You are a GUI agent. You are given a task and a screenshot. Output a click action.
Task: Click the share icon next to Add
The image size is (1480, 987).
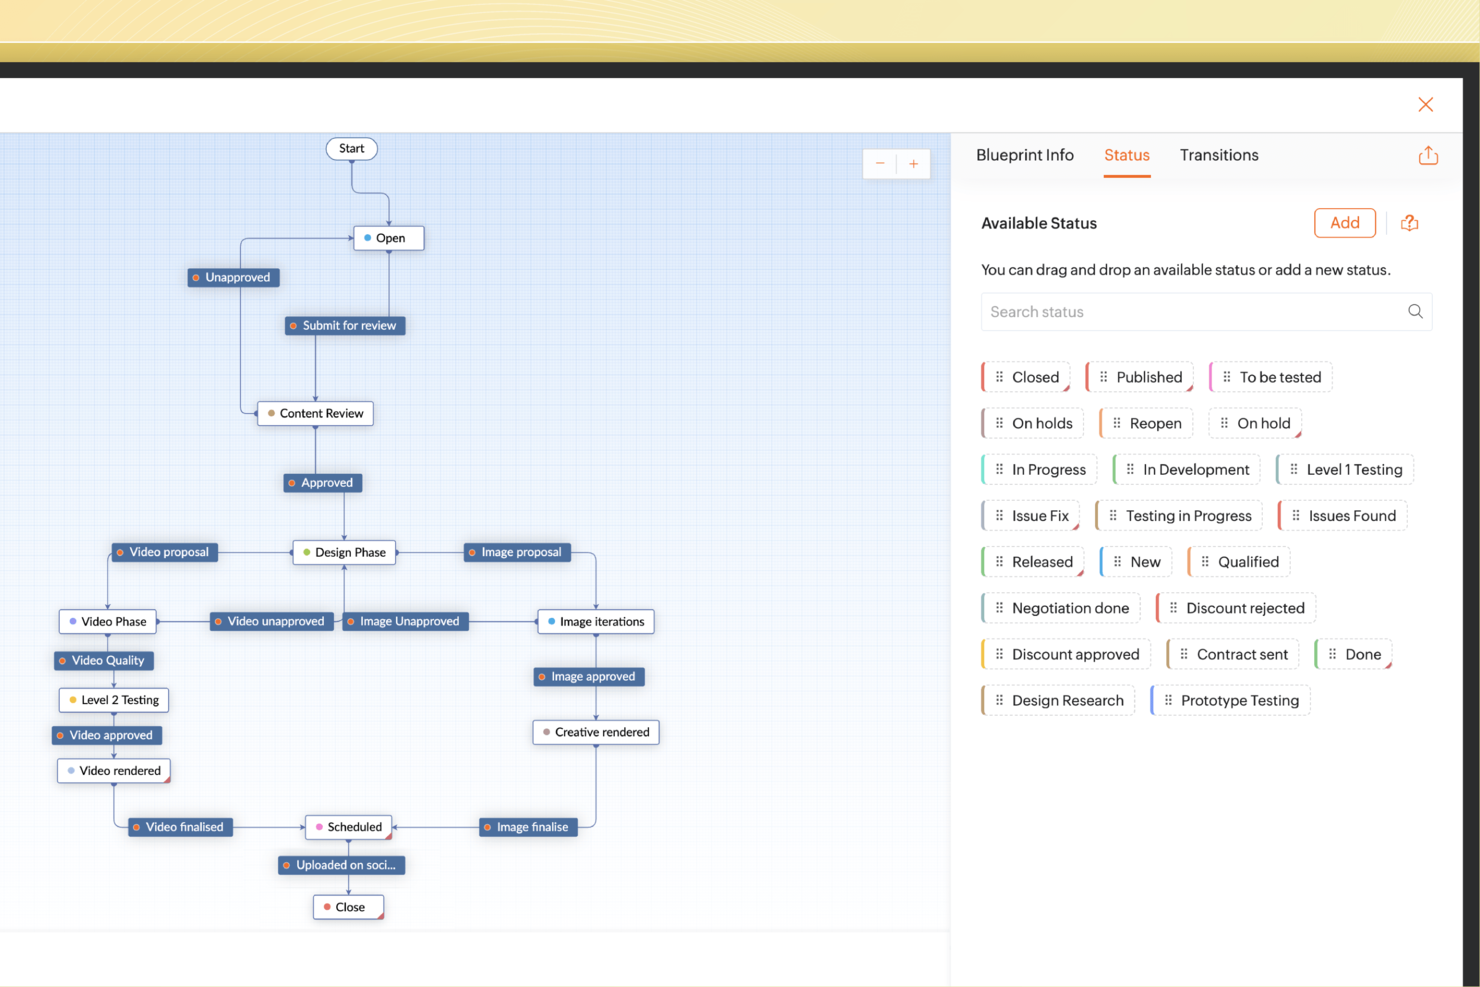1409,223
